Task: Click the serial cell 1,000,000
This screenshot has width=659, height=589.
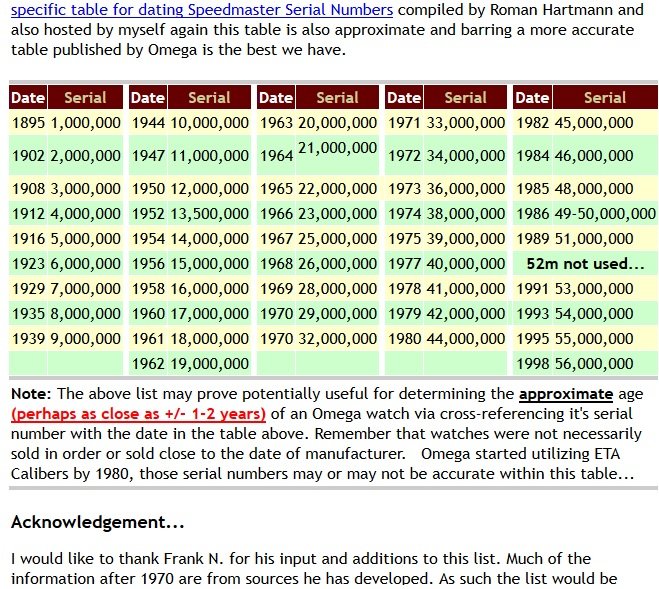Action: point(85,122)
